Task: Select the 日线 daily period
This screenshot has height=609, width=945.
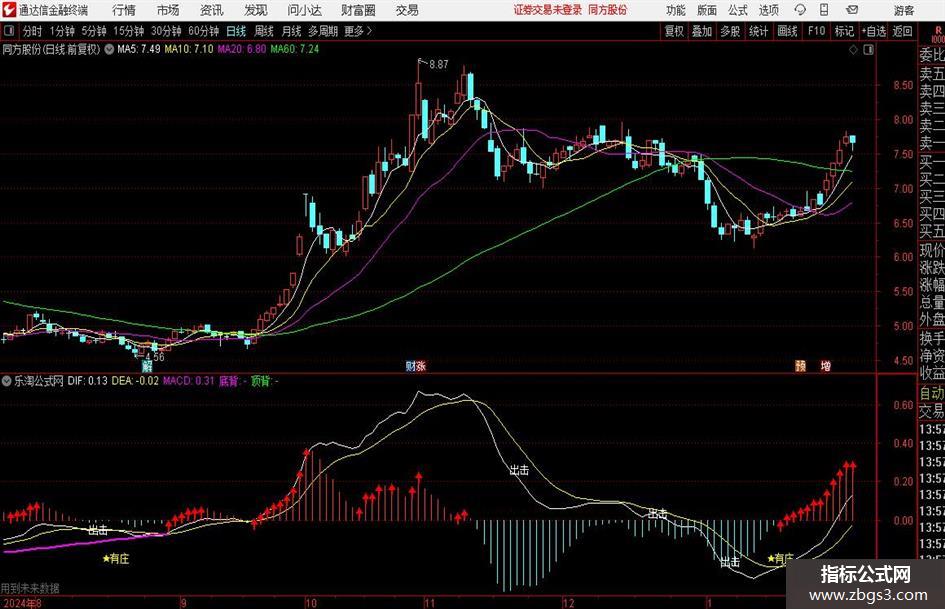Action: [x=236, y=31]
